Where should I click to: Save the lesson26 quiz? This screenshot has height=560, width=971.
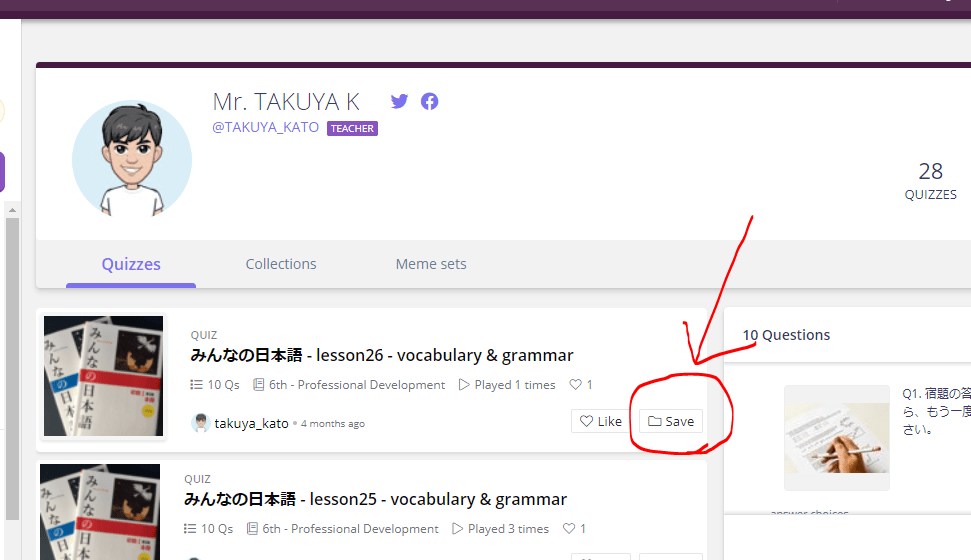coord(671,421)
